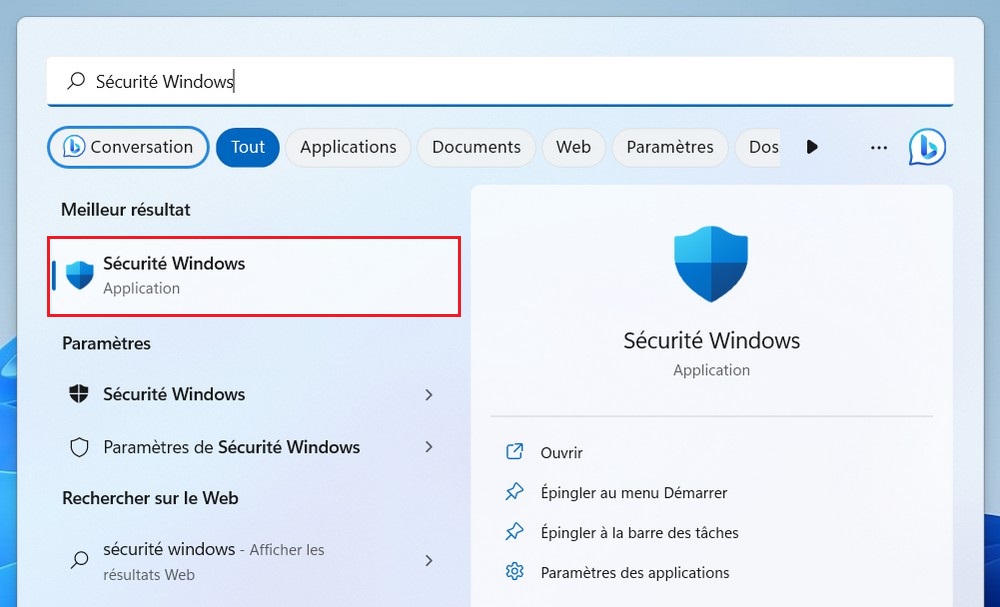This screenshot has height=607, width=1000.
Task: Click the magnifying glass in the search bar
Action: [75, 82]
